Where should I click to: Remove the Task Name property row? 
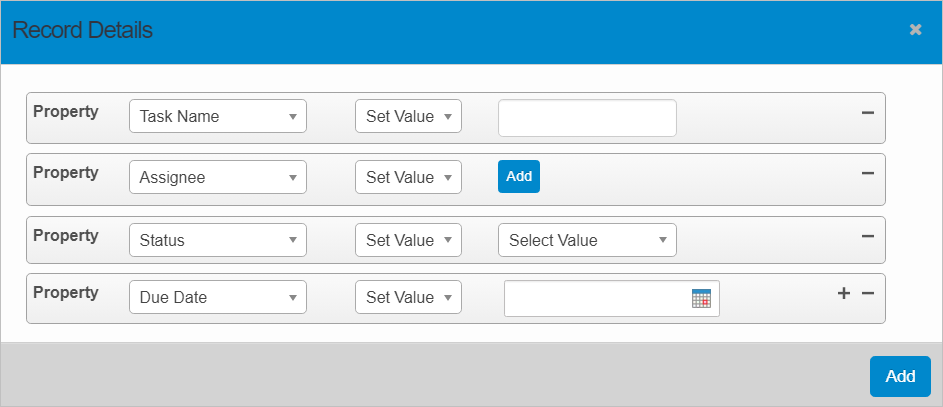(867, 112)
